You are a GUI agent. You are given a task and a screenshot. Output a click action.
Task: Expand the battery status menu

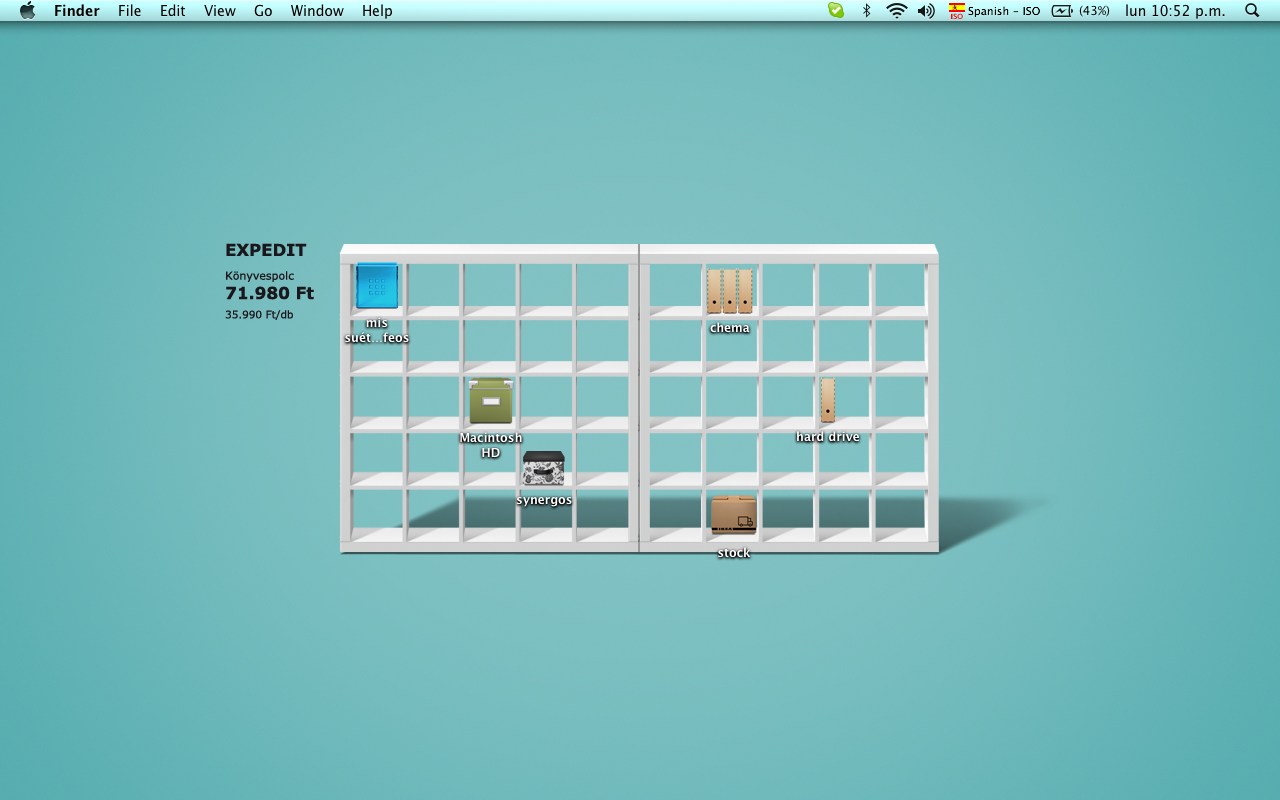click(1080, 11)
